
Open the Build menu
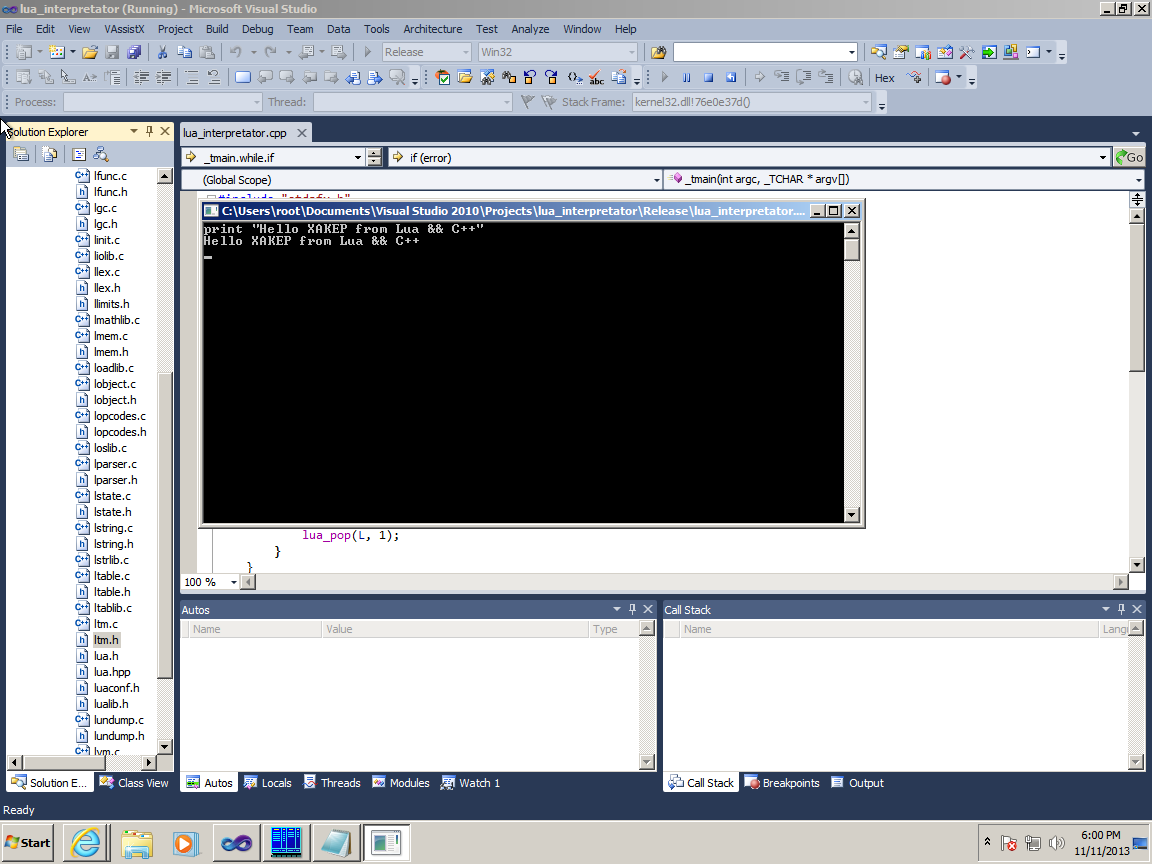pos(217,29)
